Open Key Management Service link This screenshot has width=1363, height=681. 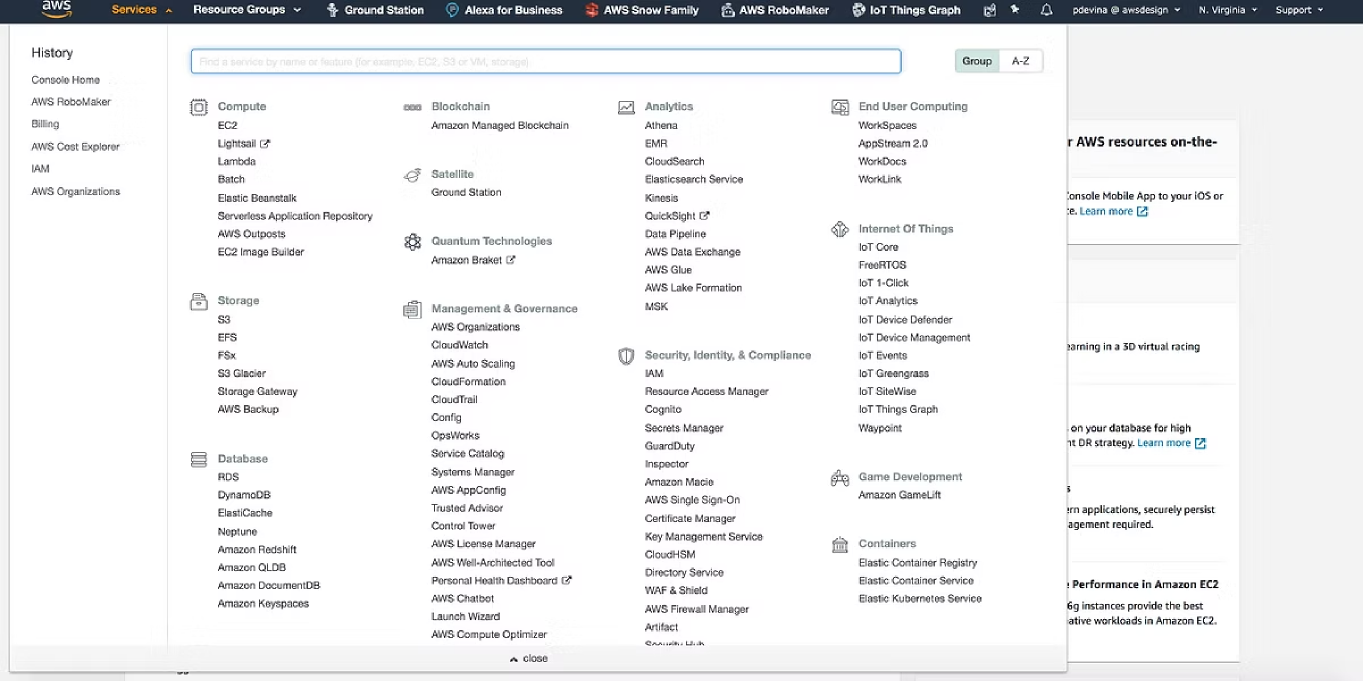point(704,537)
